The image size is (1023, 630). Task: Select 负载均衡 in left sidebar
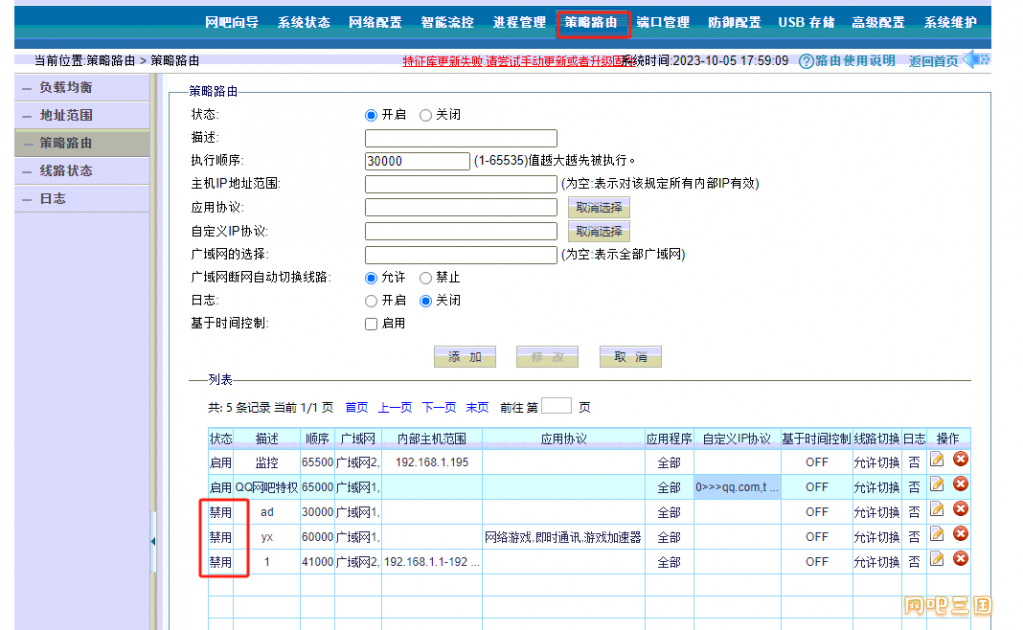pos(66,88)
